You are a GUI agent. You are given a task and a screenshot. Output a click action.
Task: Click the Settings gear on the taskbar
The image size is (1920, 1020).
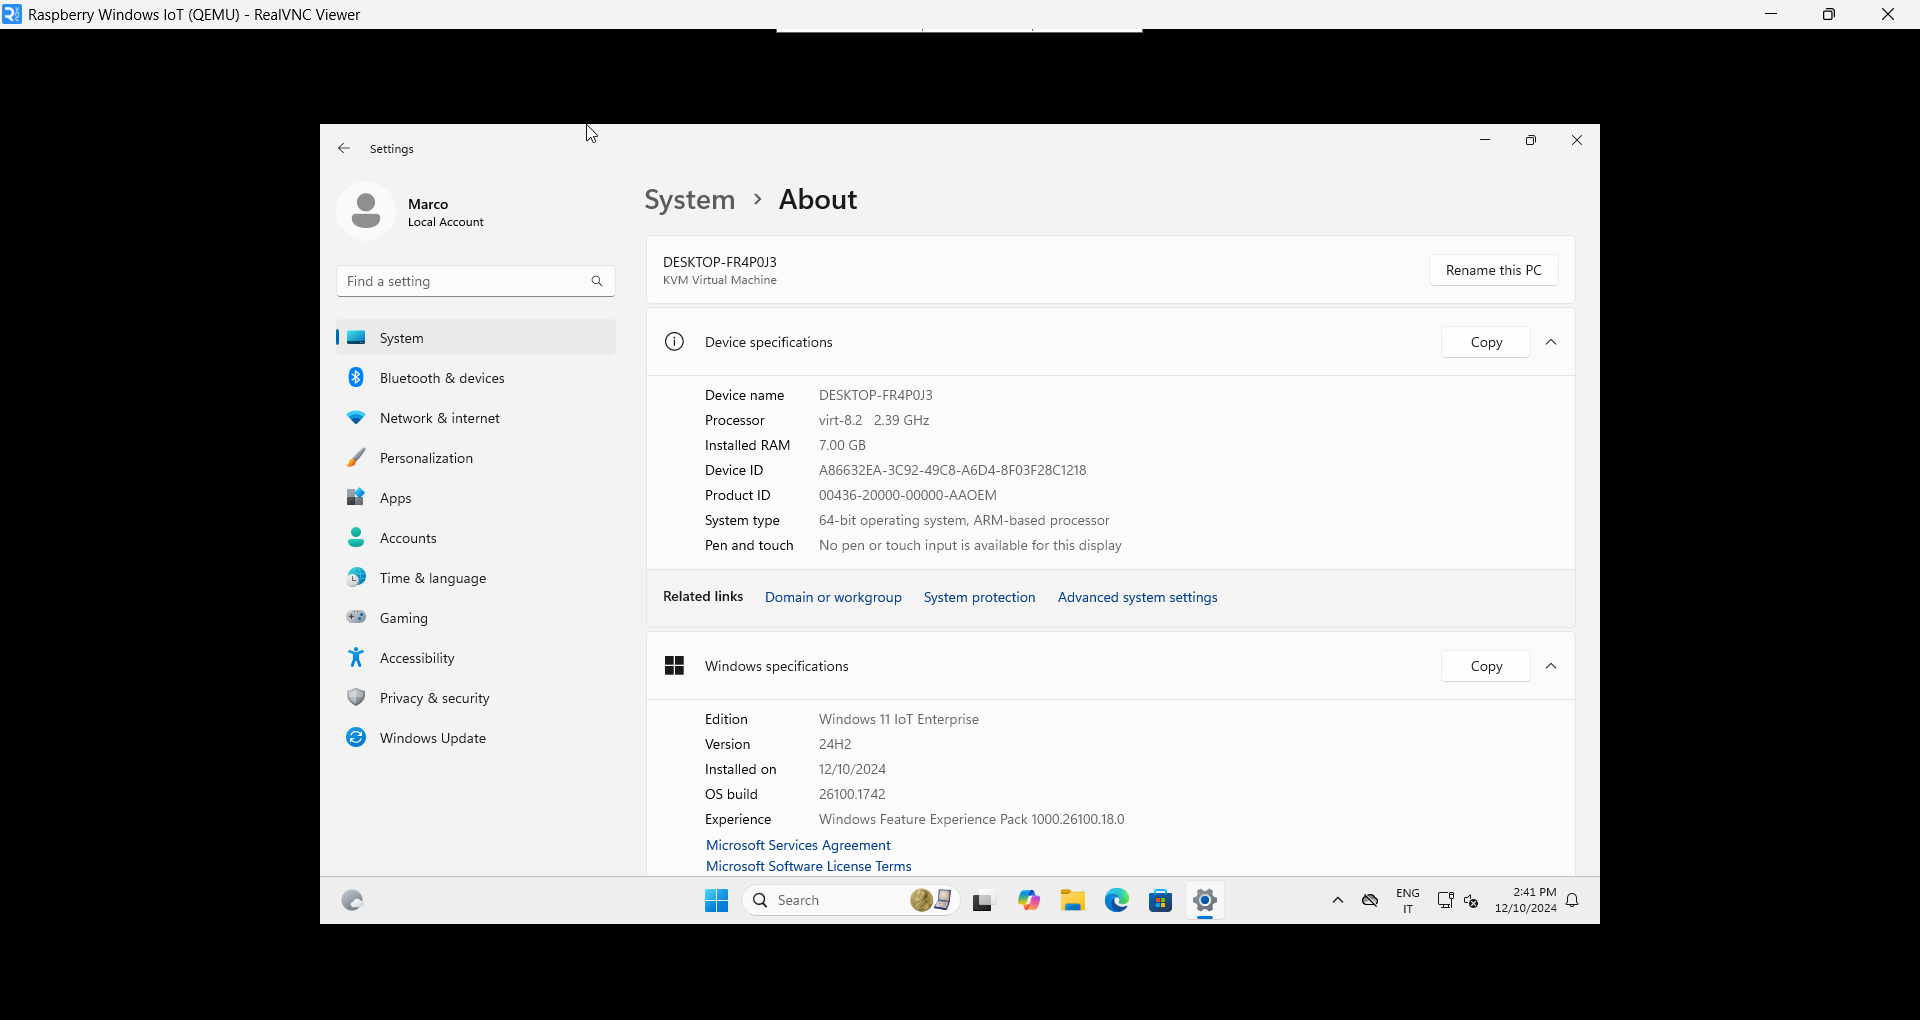[1205, 900]
